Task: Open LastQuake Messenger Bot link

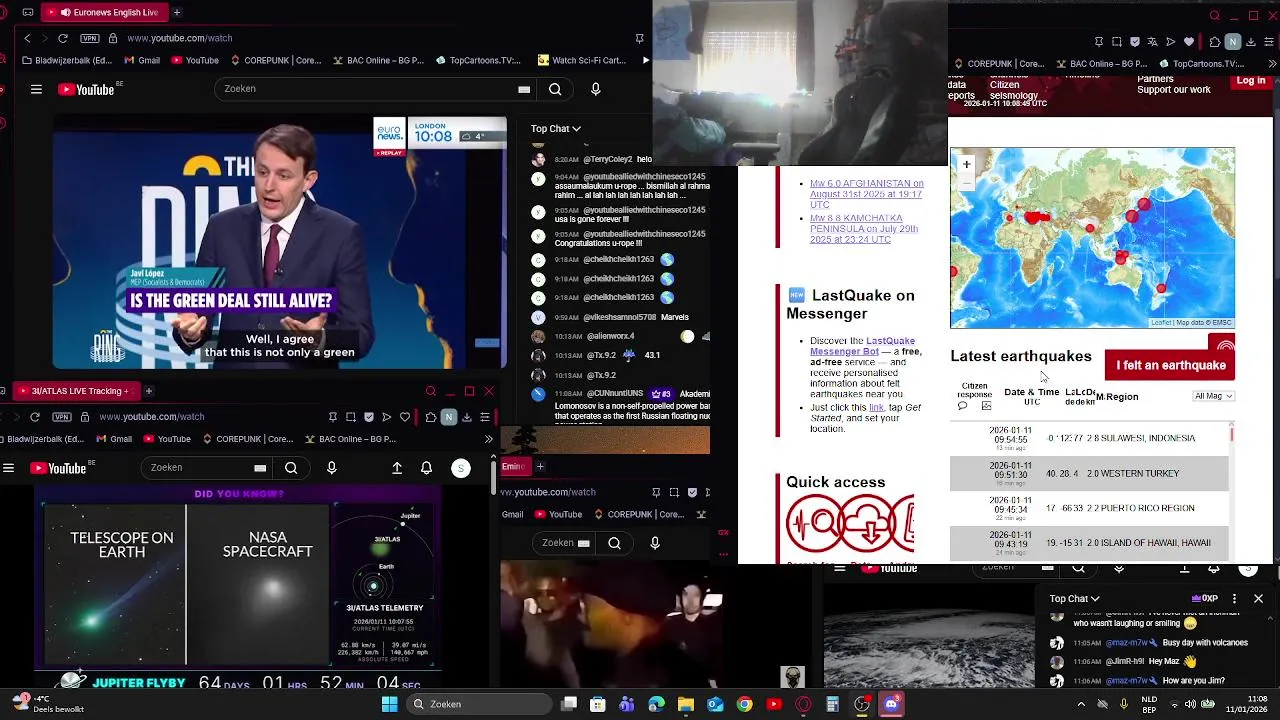Action: click(862, 346)
